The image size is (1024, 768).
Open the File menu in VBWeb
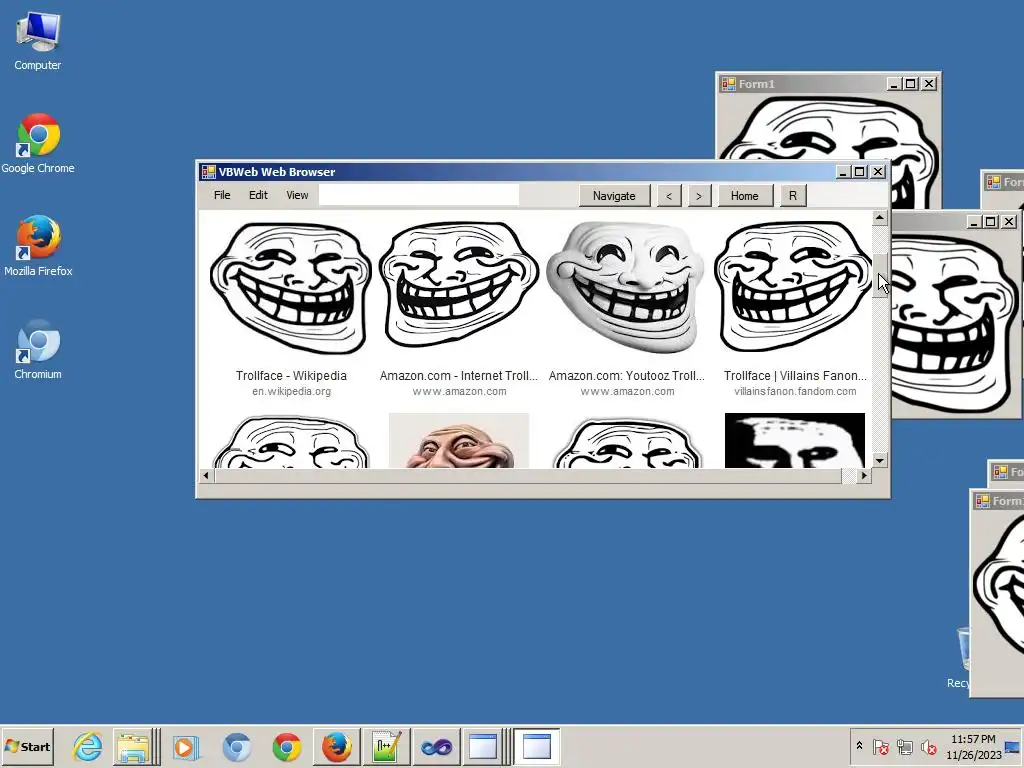pyautogui.click(x=222, y=195)
